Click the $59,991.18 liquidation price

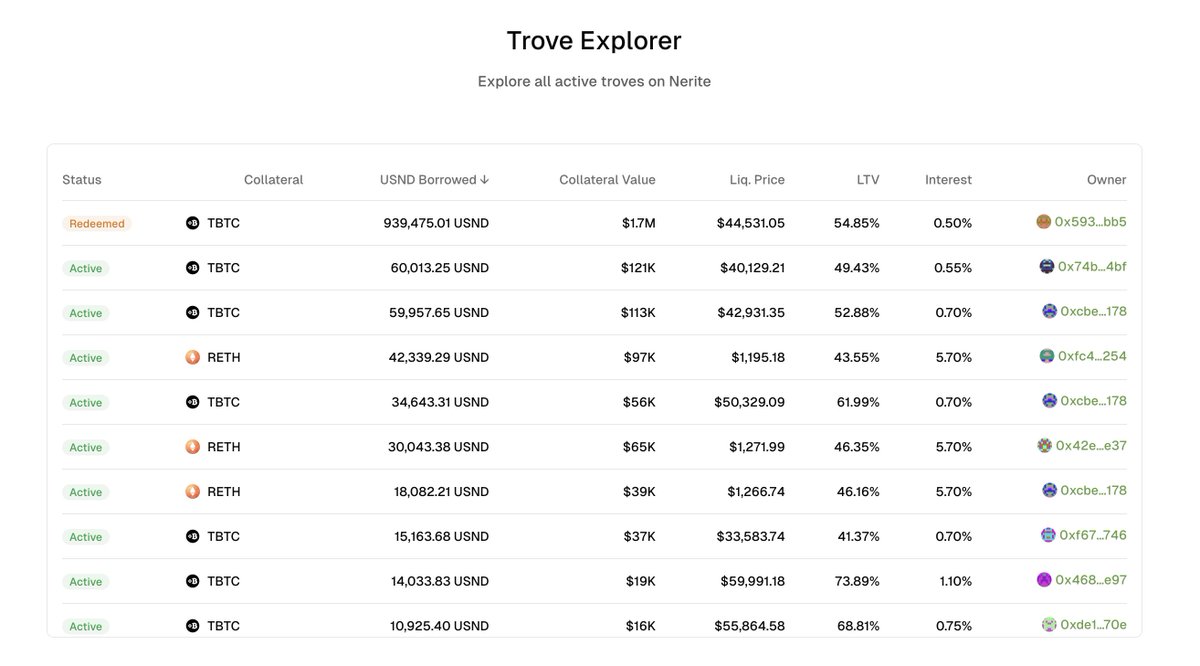[x=751, y=581]
